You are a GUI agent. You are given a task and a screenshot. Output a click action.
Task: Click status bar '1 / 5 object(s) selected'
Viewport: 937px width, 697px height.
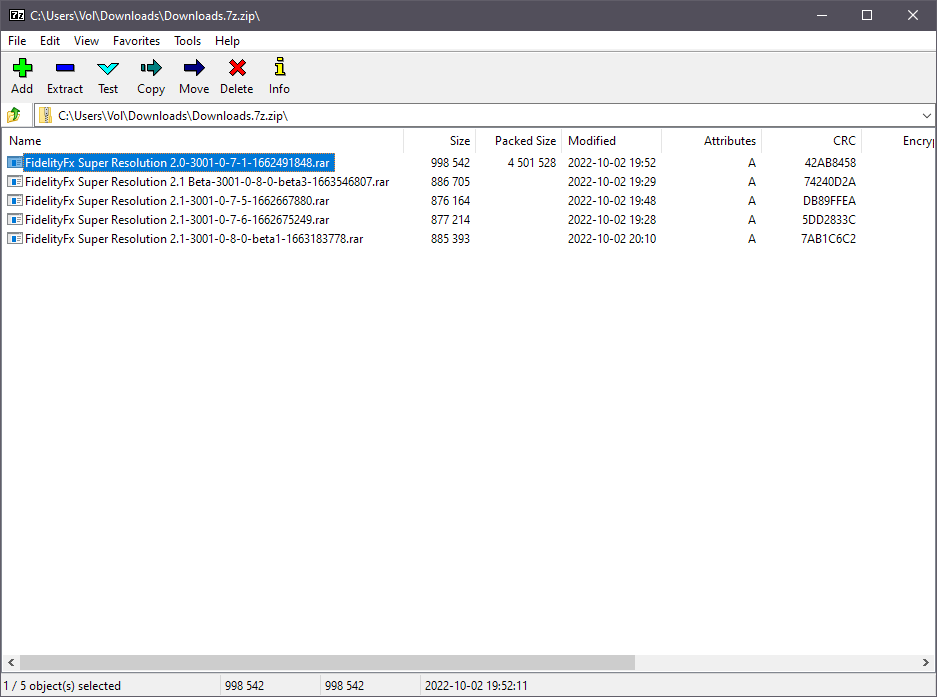pos(62,686)
